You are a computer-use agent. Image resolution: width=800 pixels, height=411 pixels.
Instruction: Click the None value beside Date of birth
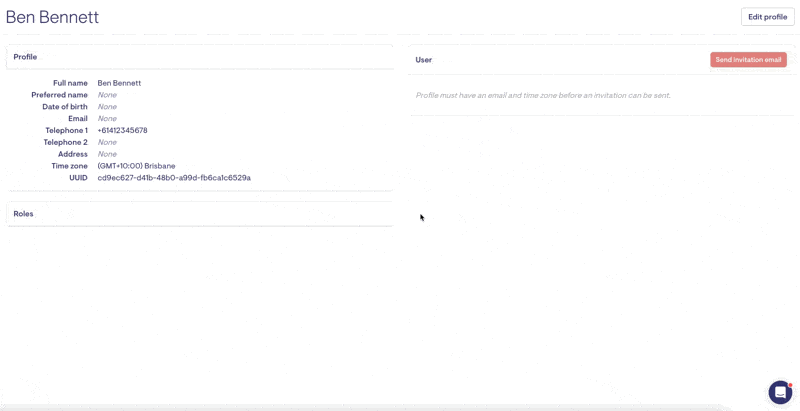click(x=107, y=107)
